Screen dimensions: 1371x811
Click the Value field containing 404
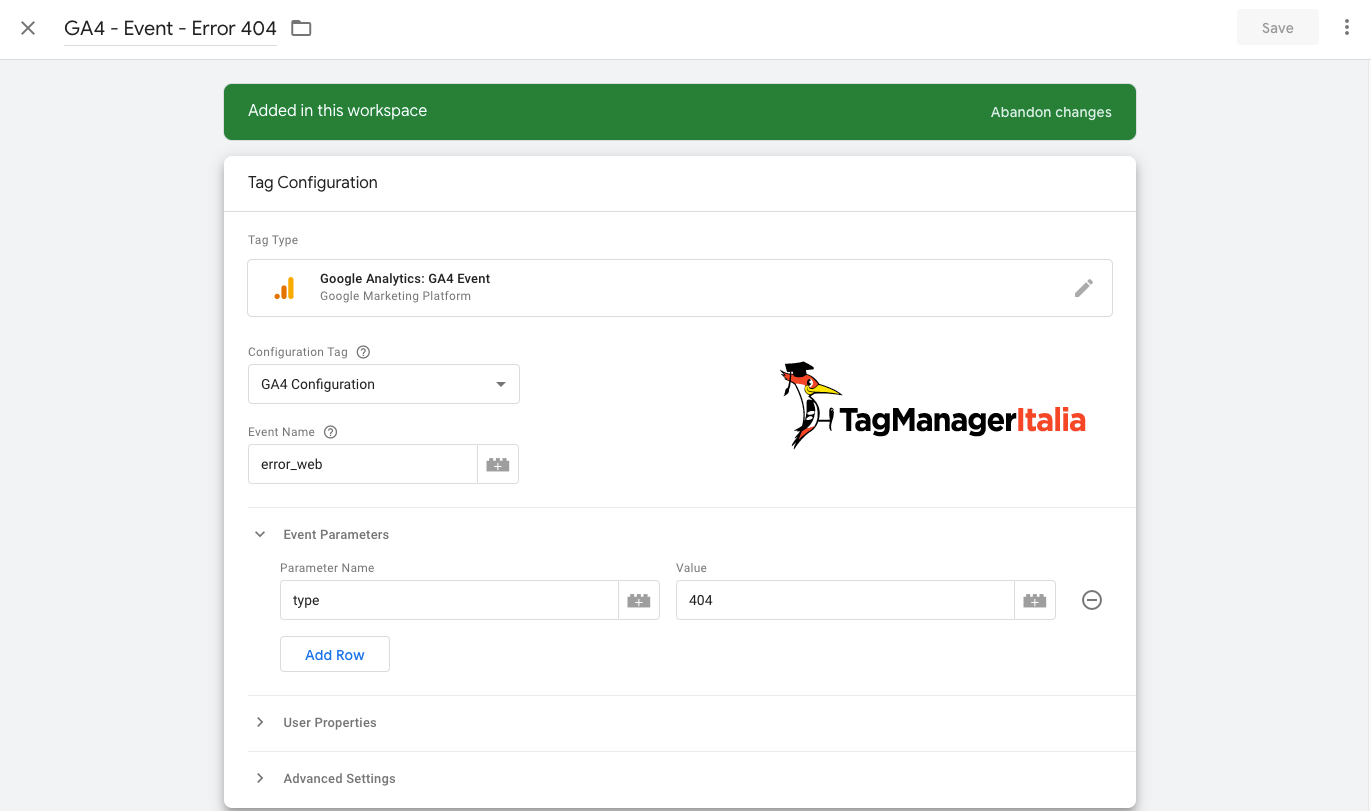click(845, 600)
